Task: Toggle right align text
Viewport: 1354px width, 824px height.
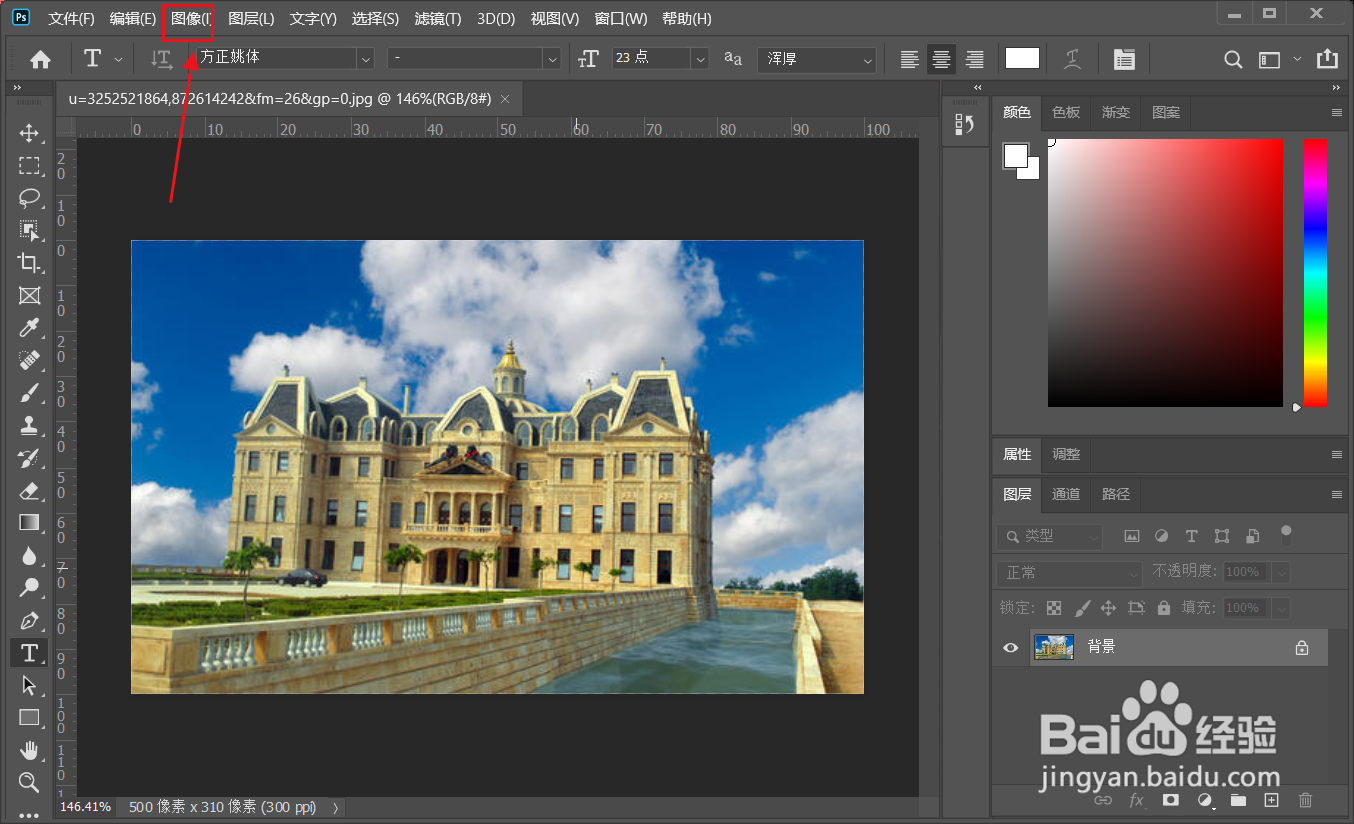Action: [974, 59]
